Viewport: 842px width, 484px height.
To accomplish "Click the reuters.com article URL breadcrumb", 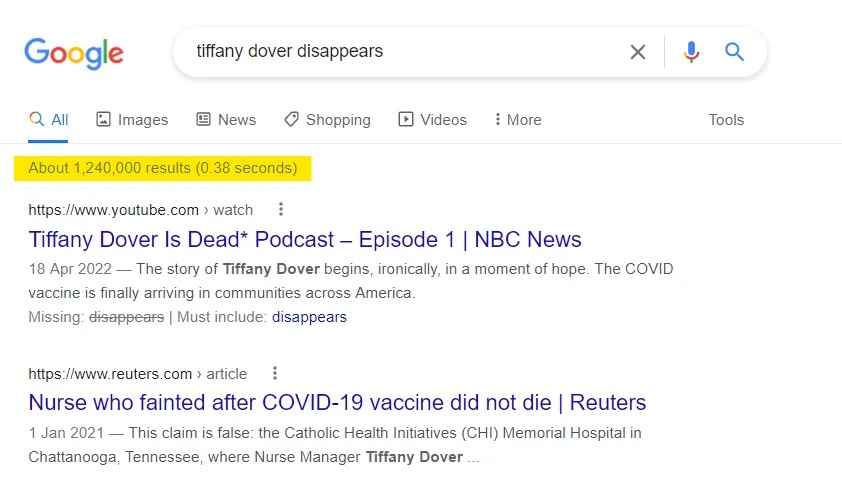I will coord(137,374).
